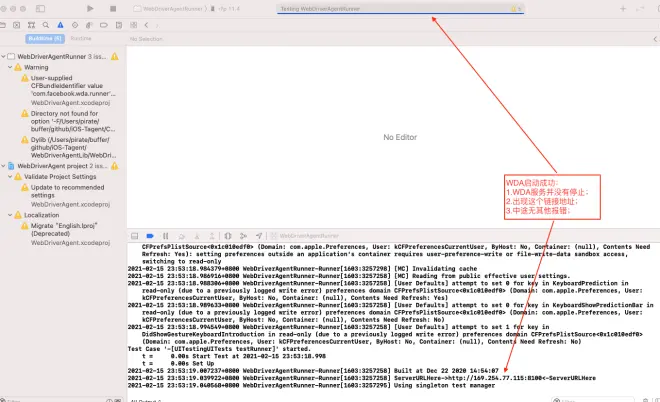Select the Runtime issues tab
Image resolution: width=660 pixels, height=402 pixels.
point(81,38)
